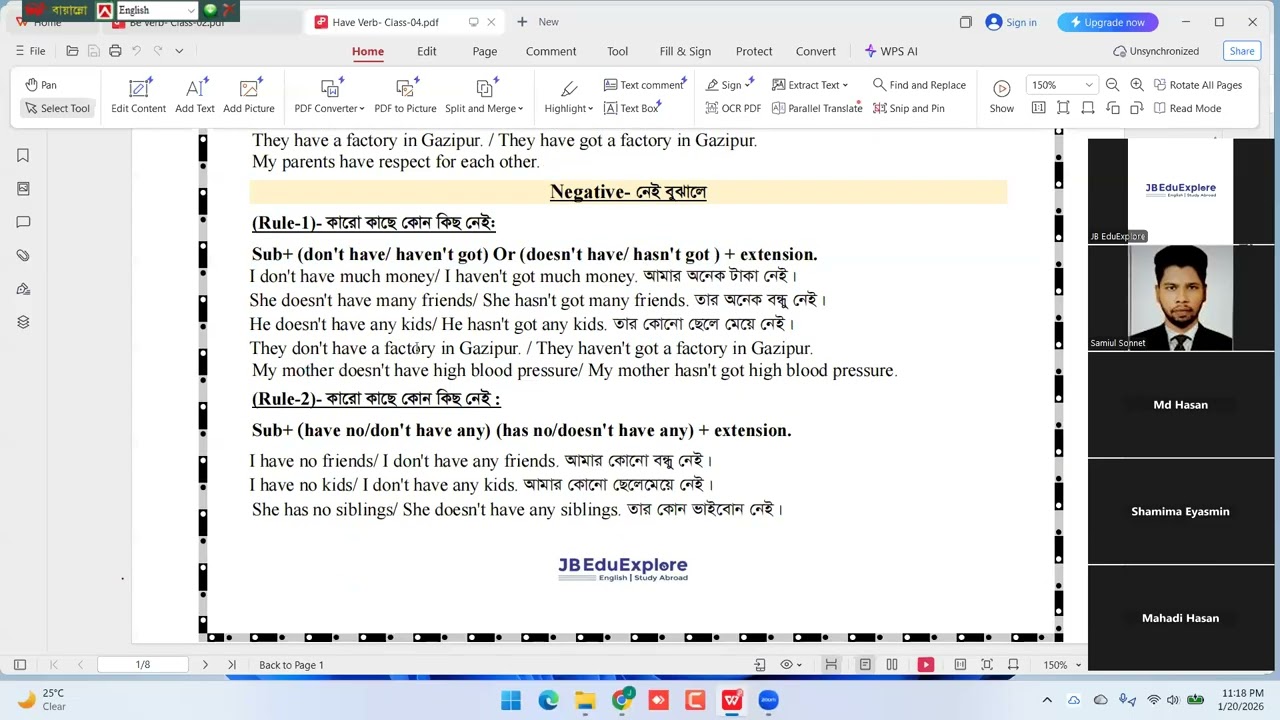1280x720 pixels.
Task: Open the 150% zoom combo box
Action: coord(1061,85)
